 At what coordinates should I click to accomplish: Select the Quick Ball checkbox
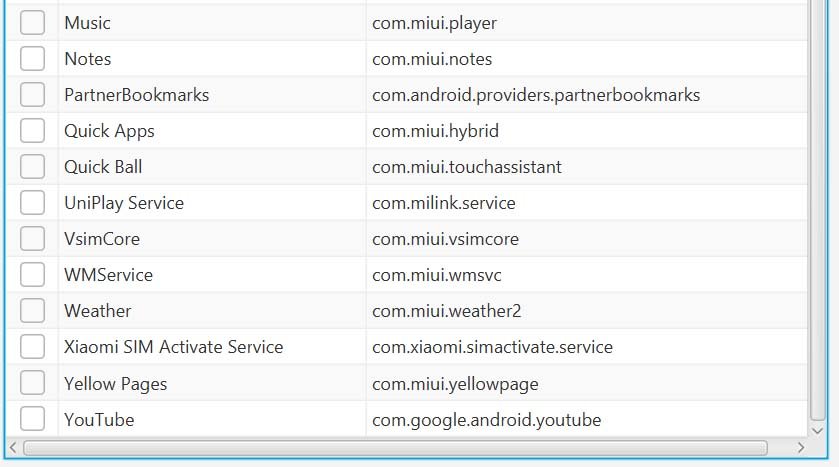point(32,166)
